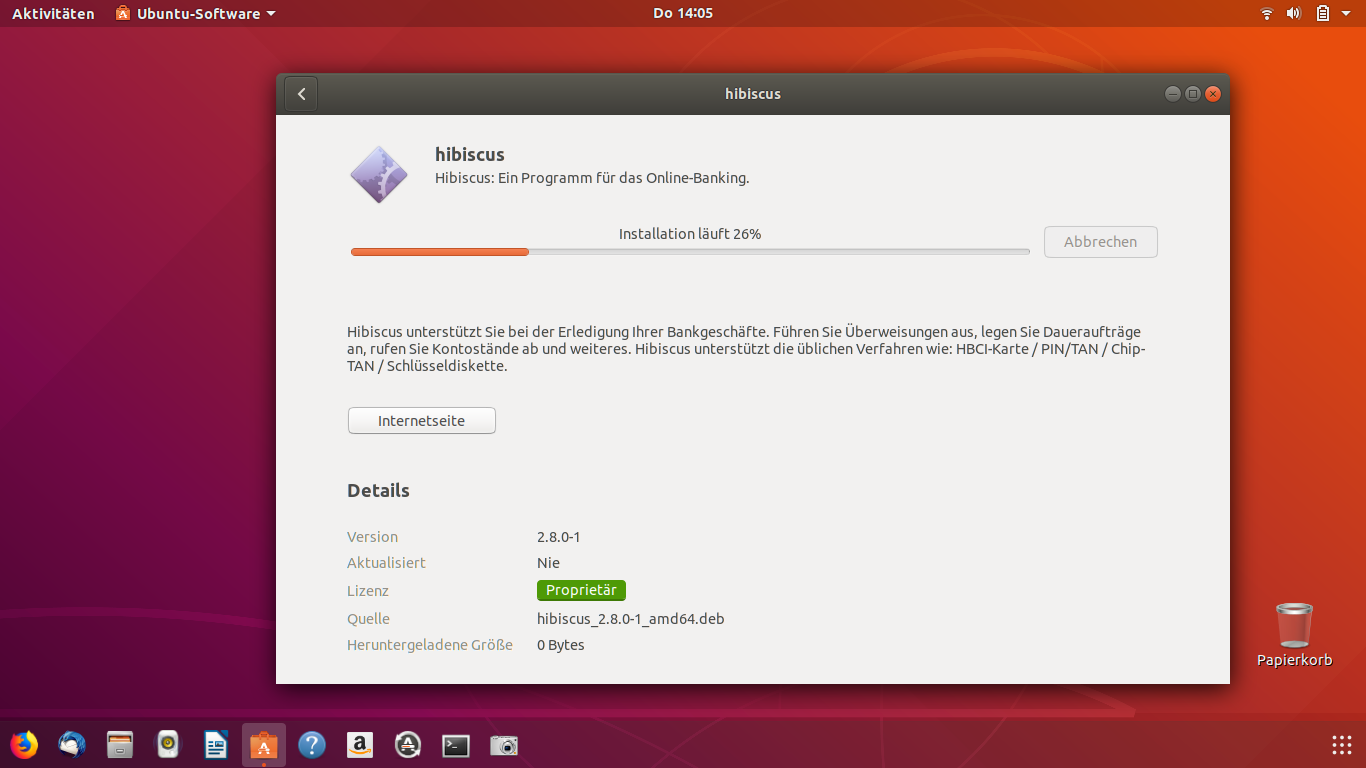Viewport: 1366px width, 768px height.
Task: Click the Aktualisiert value 'Nie'
Action: (x=548, y=563)
